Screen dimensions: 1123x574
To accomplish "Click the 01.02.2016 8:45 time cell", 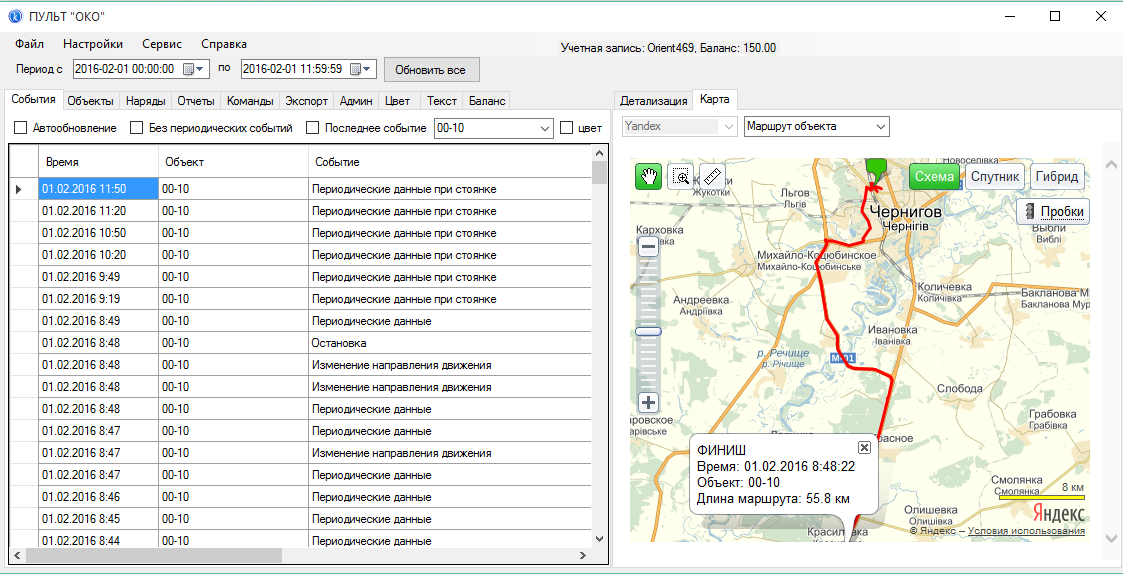I will [98, 519].
